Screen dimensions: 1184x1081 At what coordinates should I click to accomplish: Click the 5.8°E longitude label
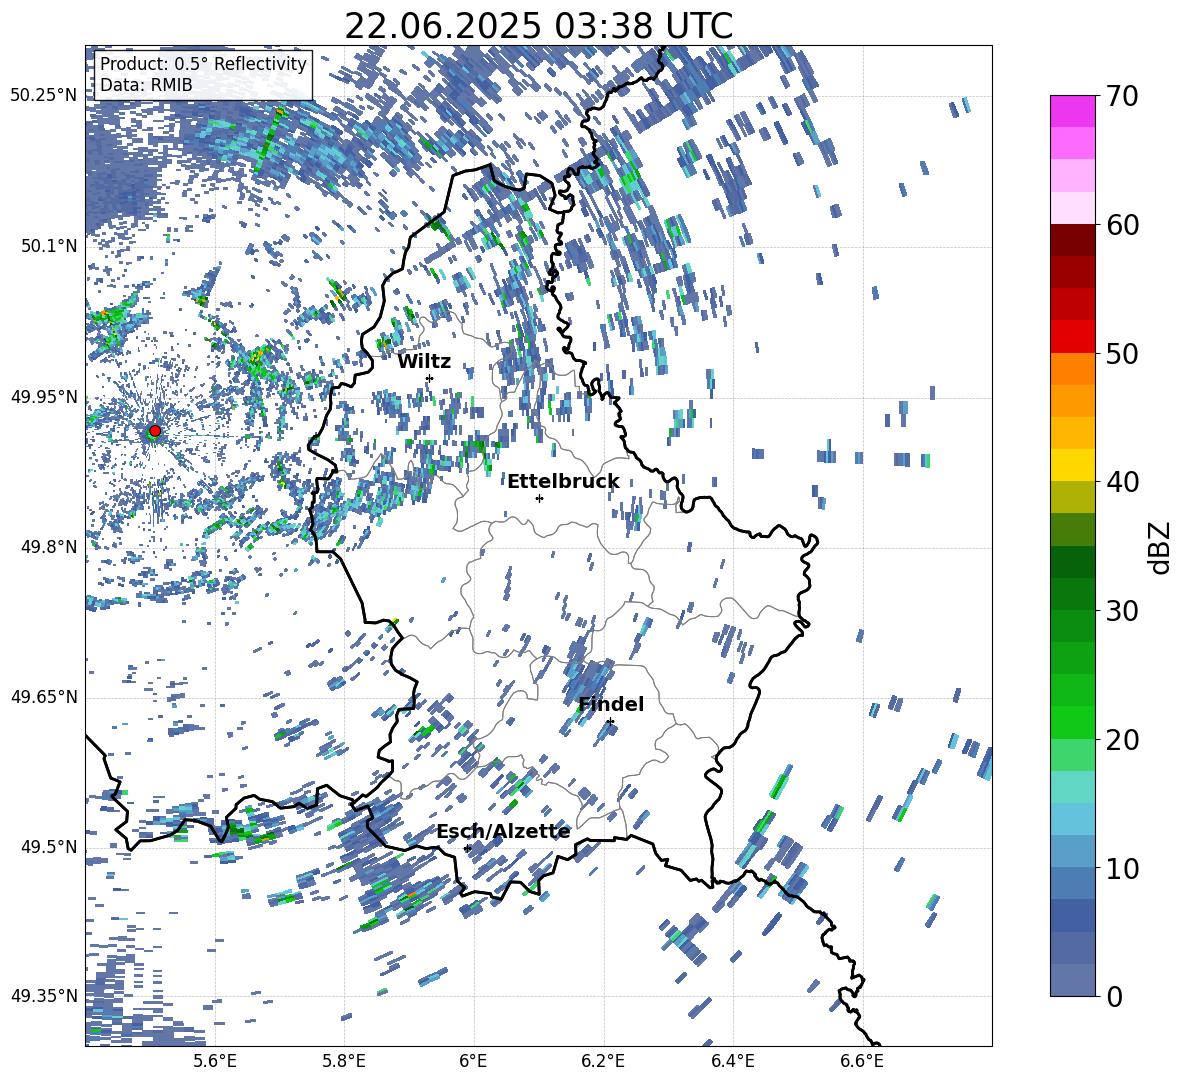[344, 1061]
